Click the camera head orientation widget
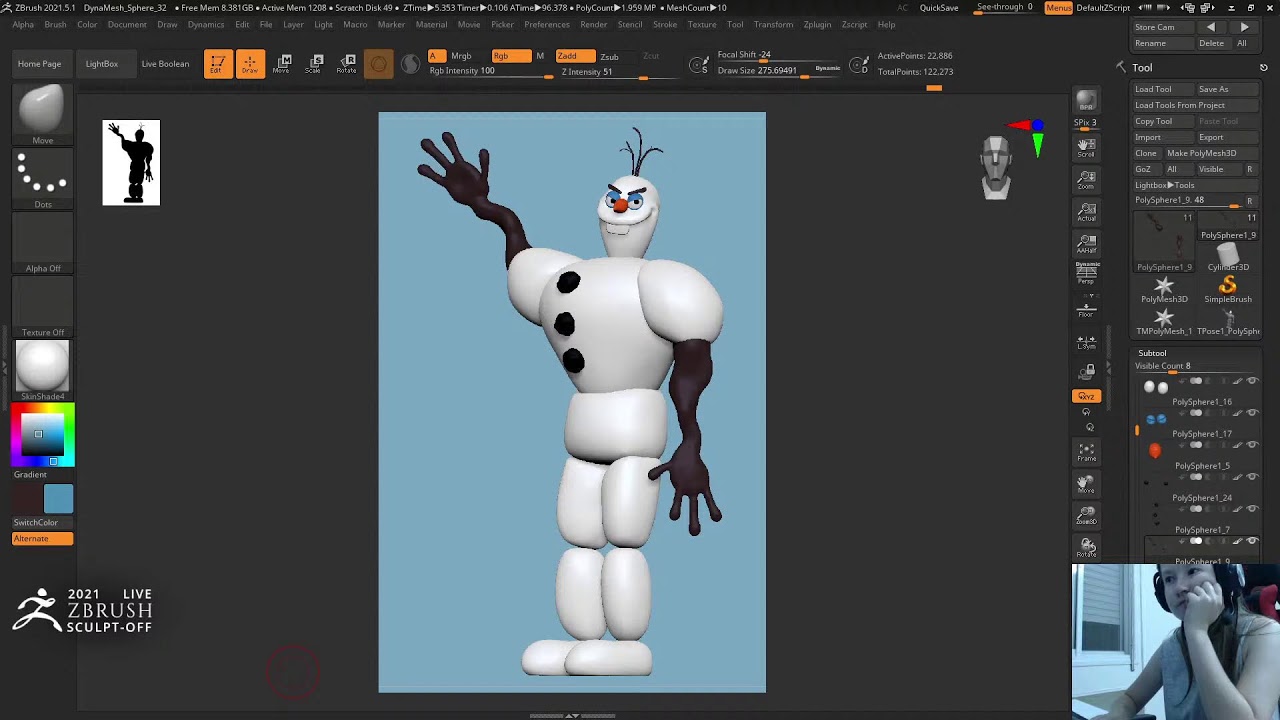The width and height of the screenshot is (1280, 720). click(x=996, y=167)
